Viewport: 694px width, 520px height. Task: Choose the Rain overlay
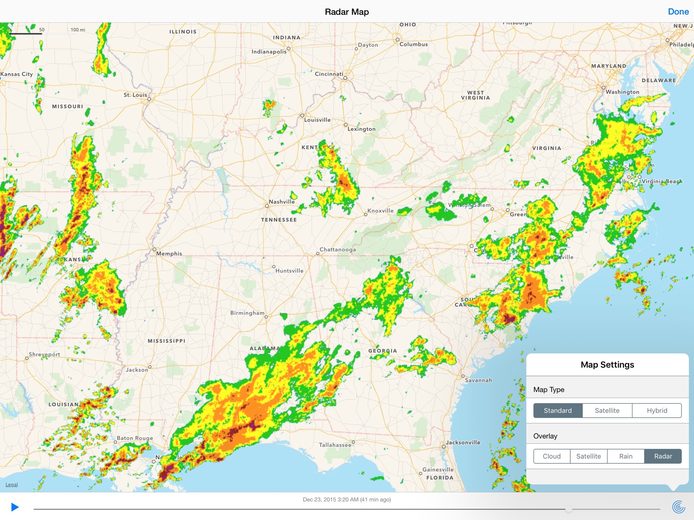click(x=626, y=456)
